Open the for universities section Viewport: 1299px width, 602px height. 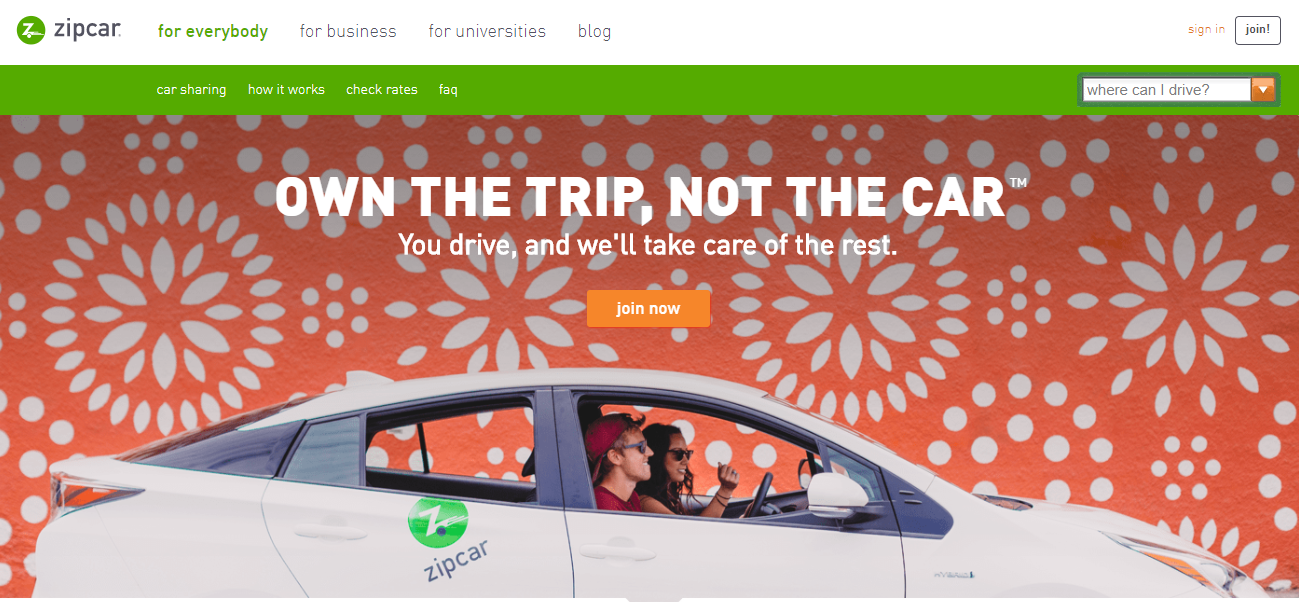(487, 31)
